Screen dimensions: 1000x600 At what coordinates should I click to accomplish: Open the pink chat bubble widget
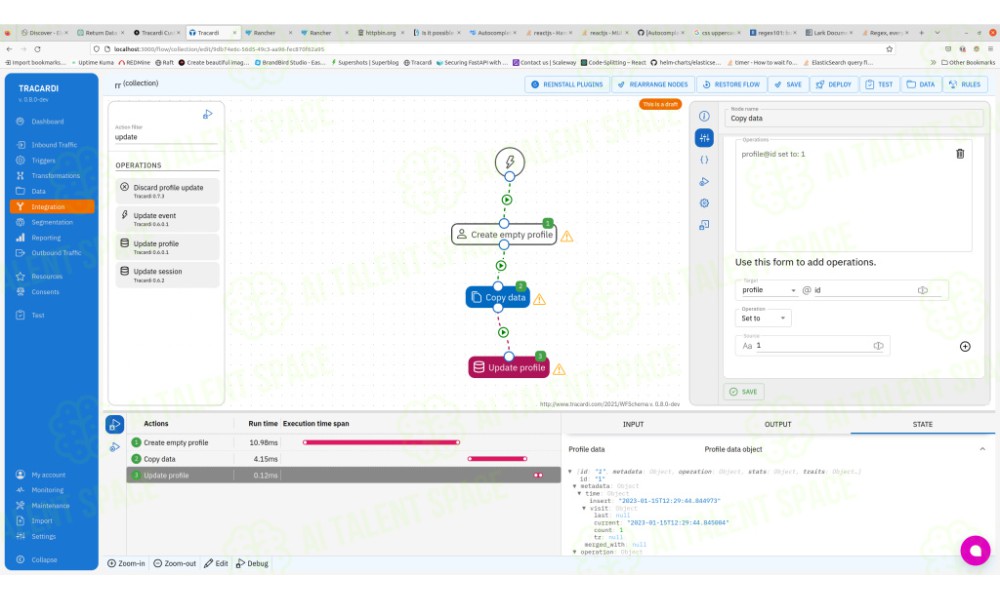tap(975, 550)
